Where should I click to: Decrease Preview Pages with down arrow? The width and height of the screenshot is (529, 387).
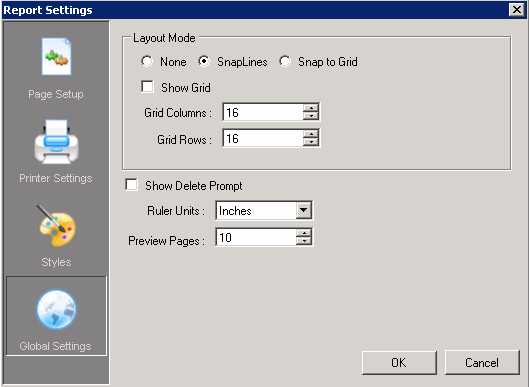tap(304, 241)
